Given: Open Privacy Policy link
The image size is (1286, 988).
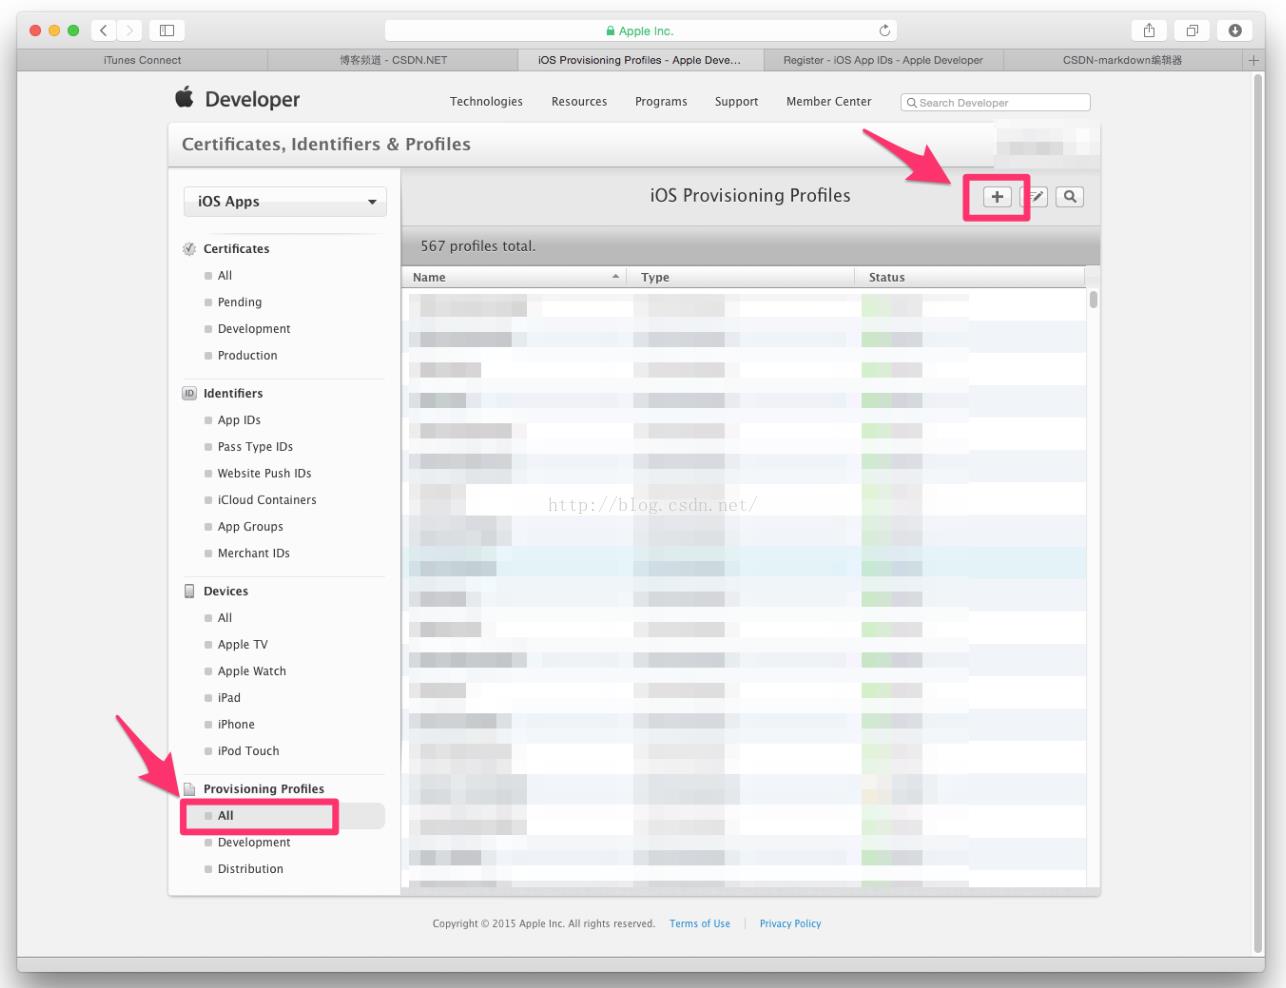Looking at the screenshot, I should (x=790, y=924).
